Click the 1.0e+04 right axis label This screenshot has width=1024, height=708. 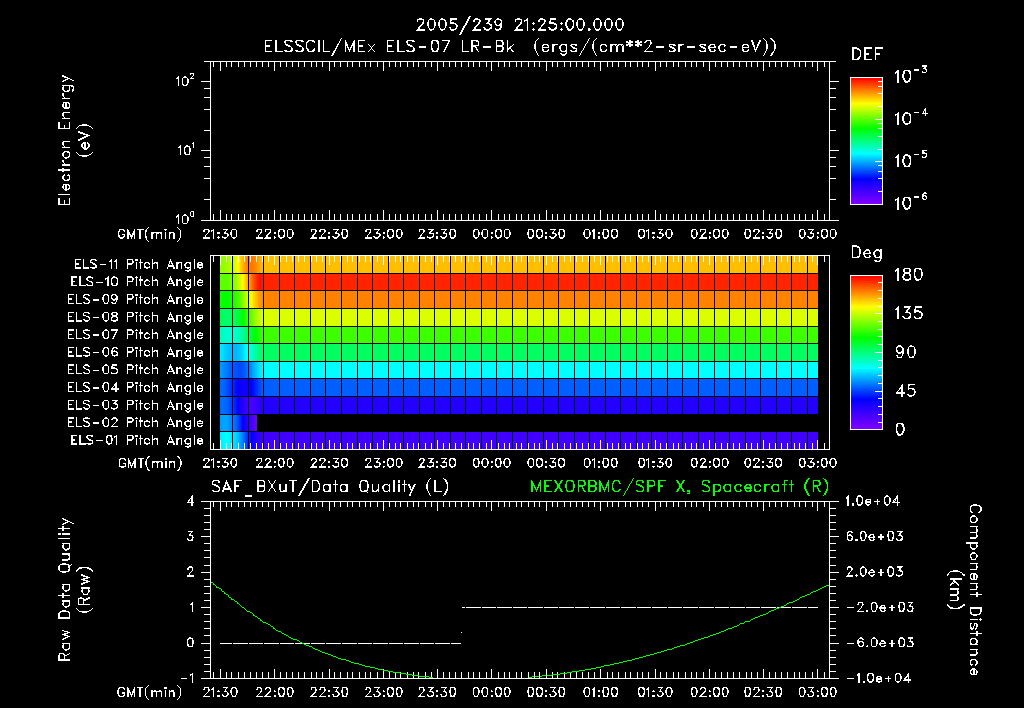tap(872, 501)
